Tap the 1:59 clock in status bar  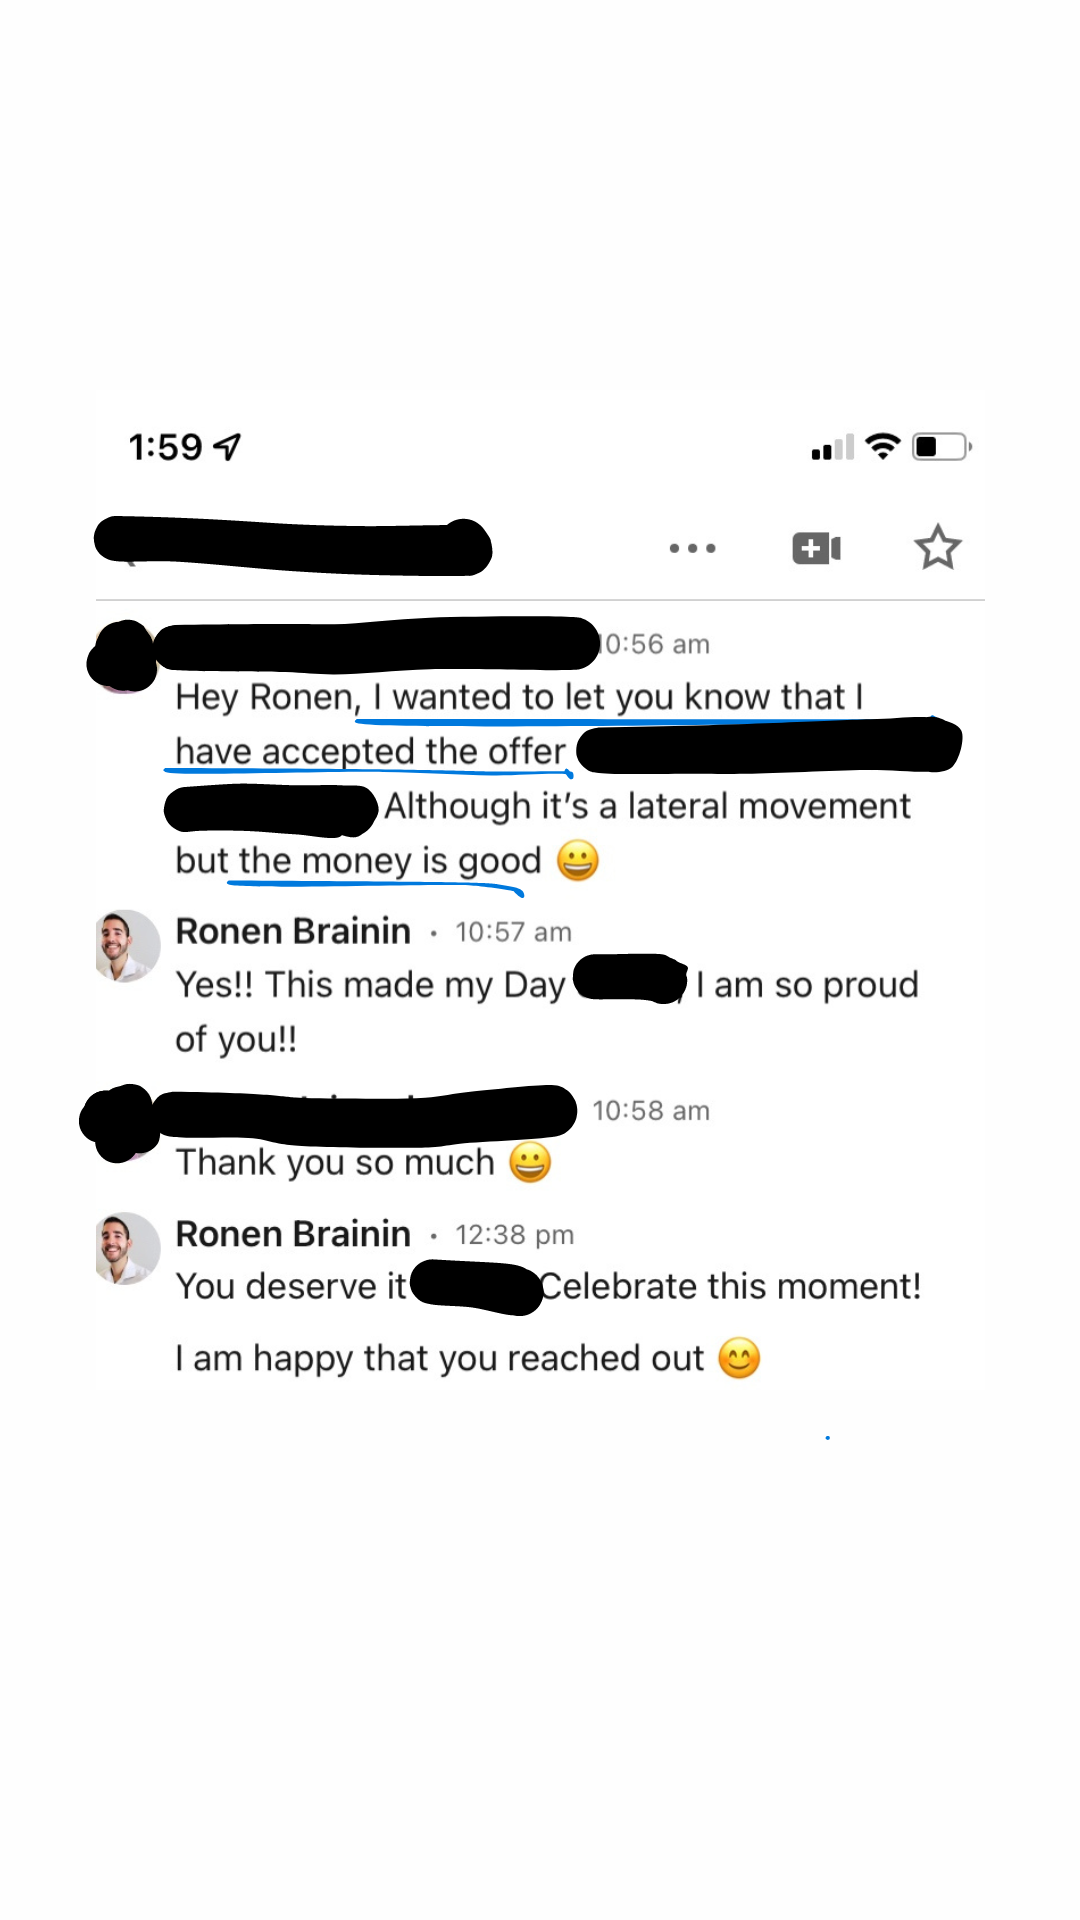point(165,447)
